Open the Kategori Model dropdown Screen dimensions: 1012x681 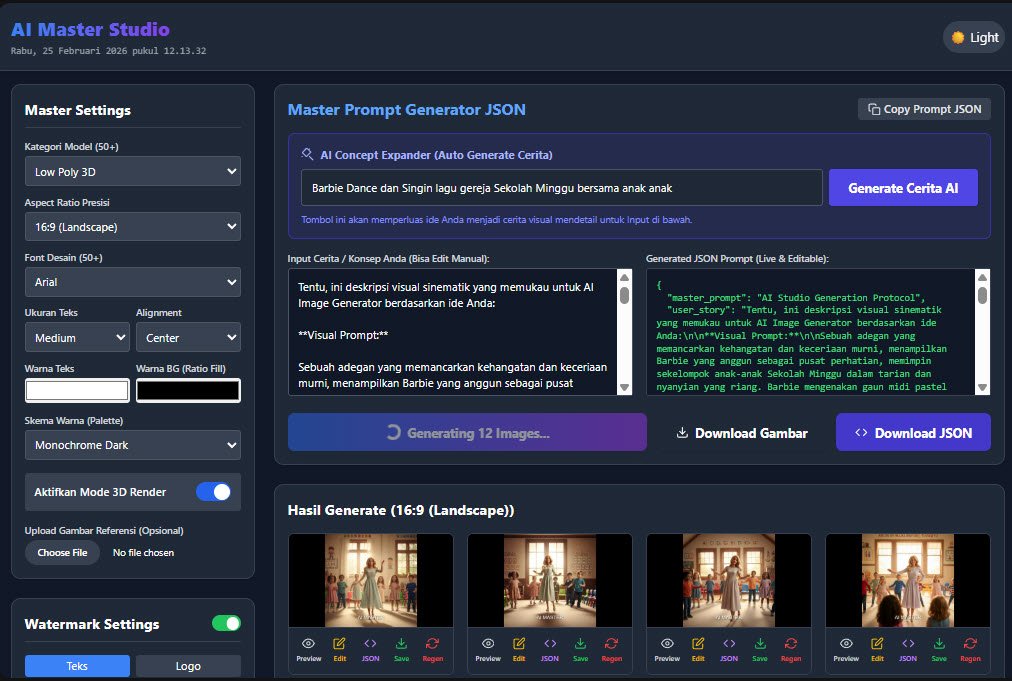(x=133, y=172)
